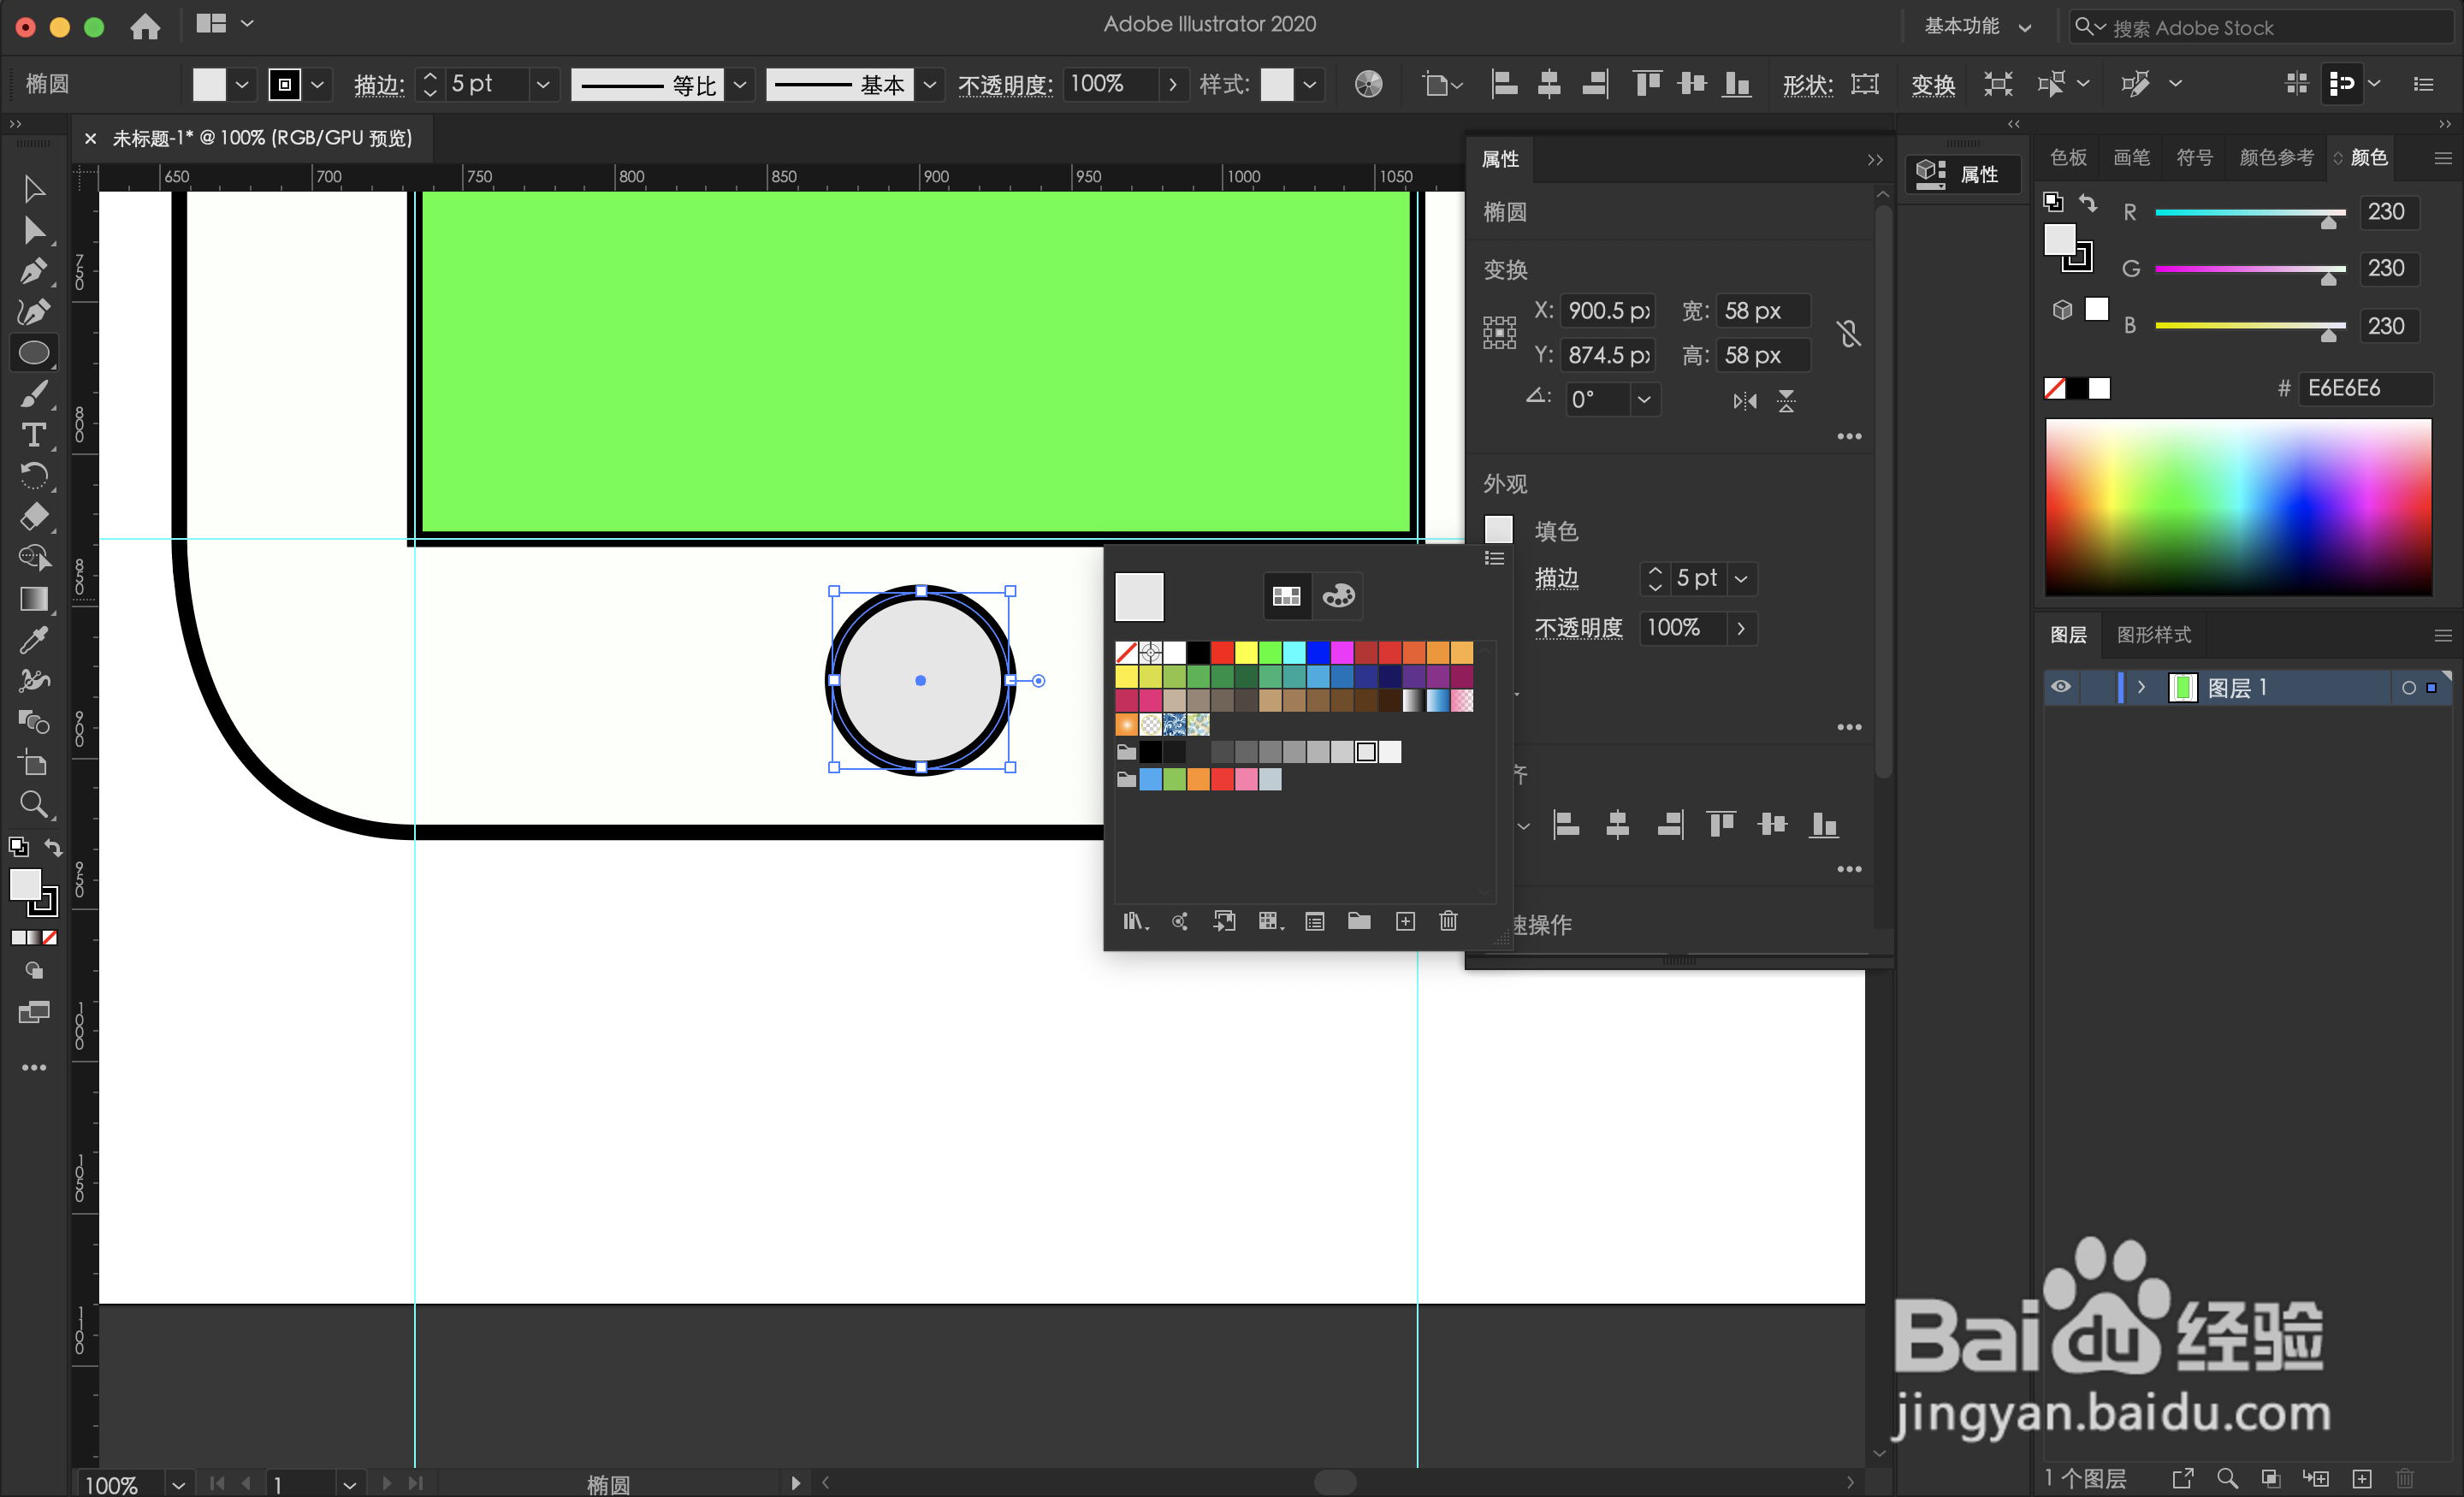Viewport: 2464px width, 1497px height.
Task: Delete swatch with trash icon in swatches popup
Action: (1448, 921)
